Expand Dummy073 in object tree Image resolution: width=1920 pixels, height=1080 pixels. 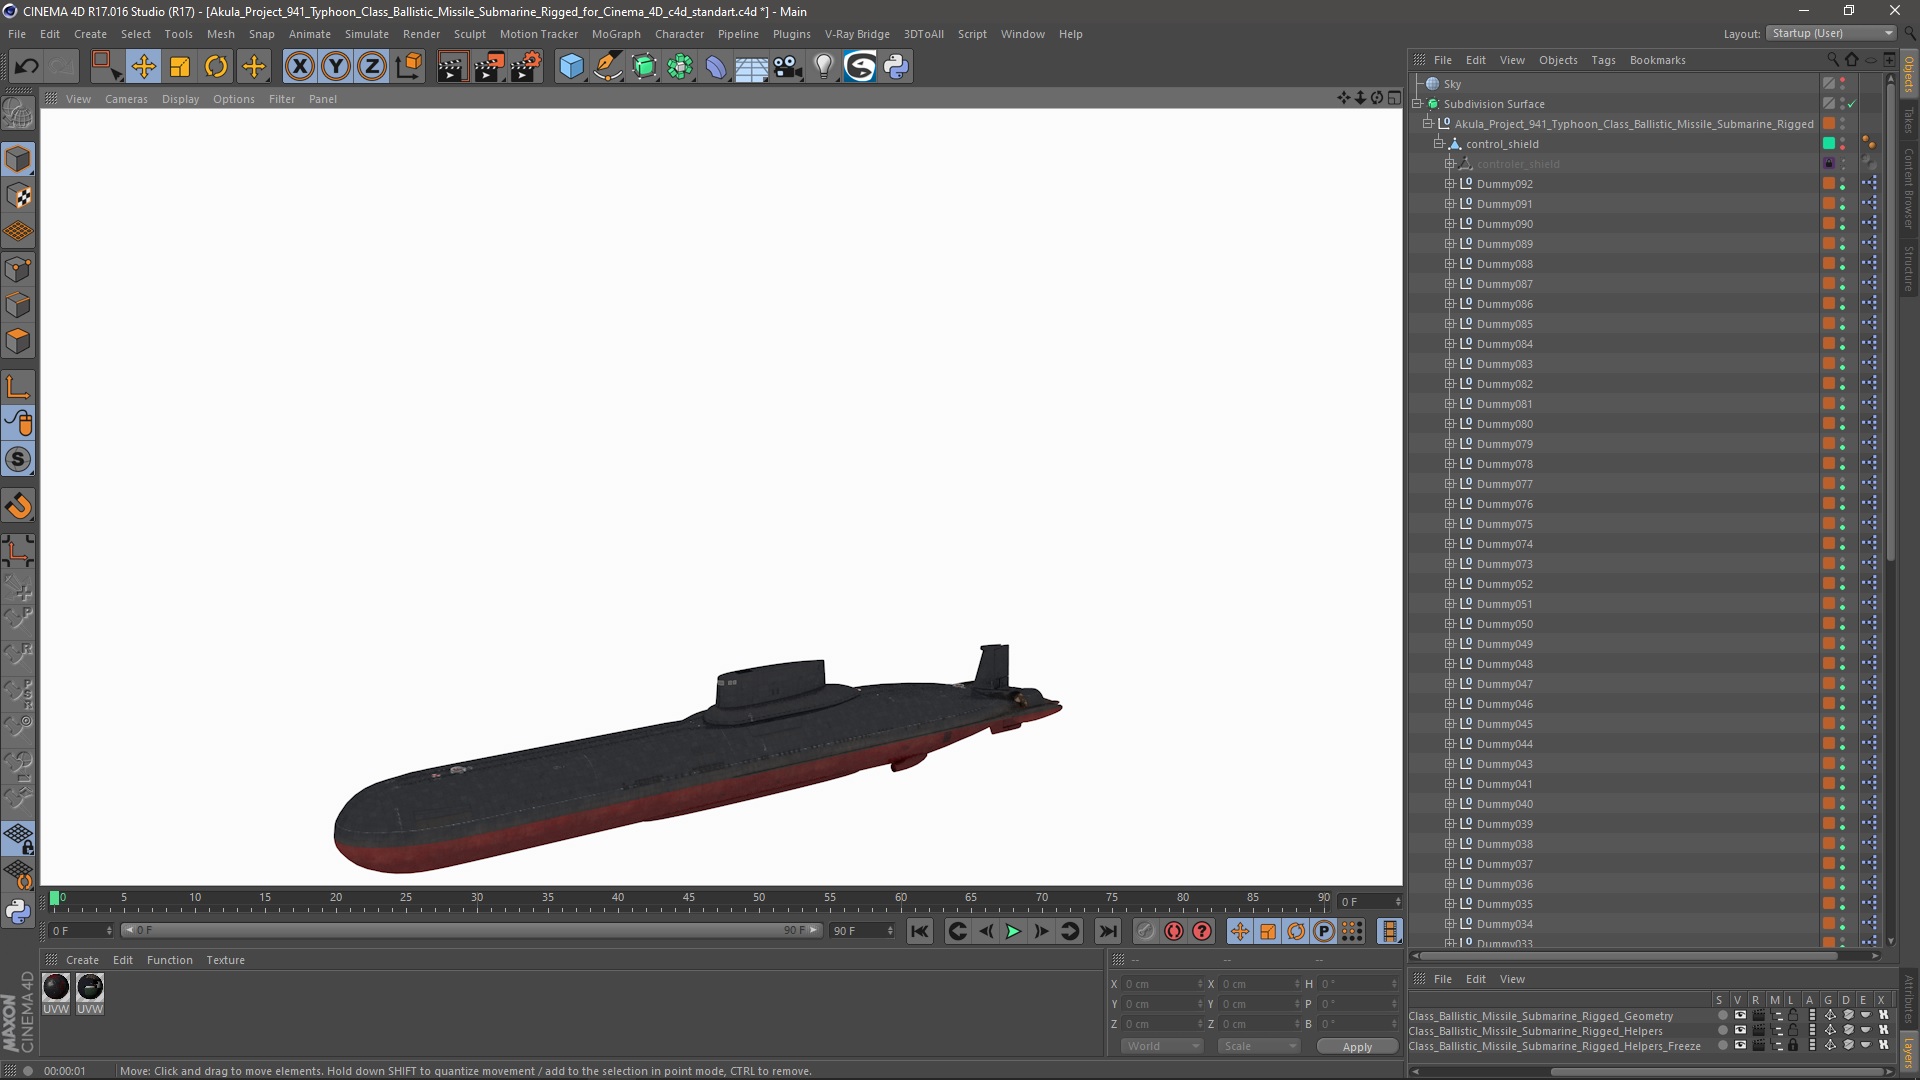click(x=1449, y=564)
